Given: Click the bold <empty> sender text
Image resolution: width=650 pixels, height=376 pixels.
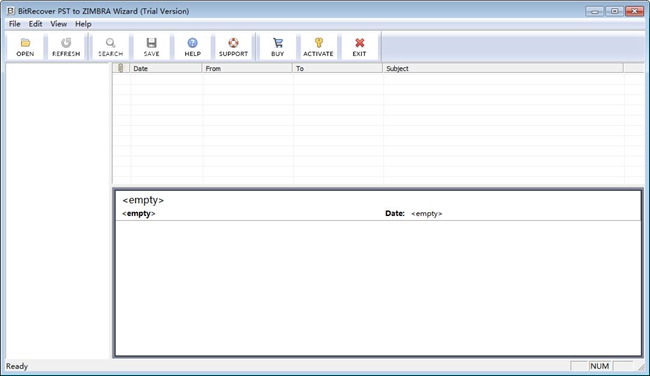Looking at the screenshot, I should (x=138, y=213).
